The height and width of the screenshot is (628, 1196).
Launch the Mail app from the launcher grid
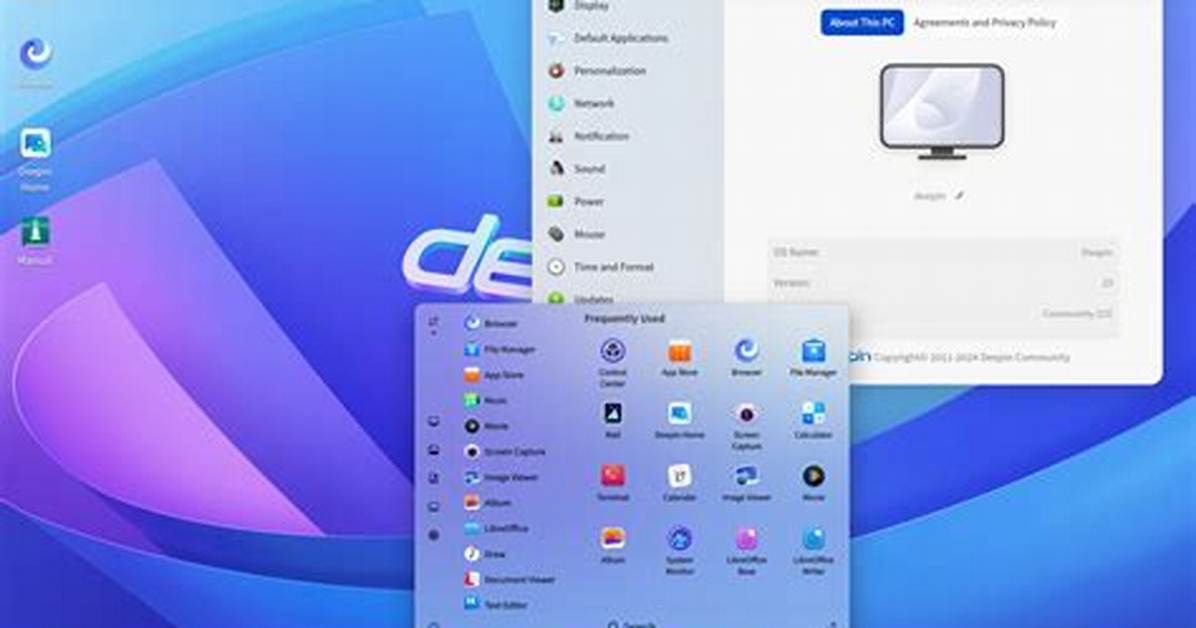click(612, 414)
